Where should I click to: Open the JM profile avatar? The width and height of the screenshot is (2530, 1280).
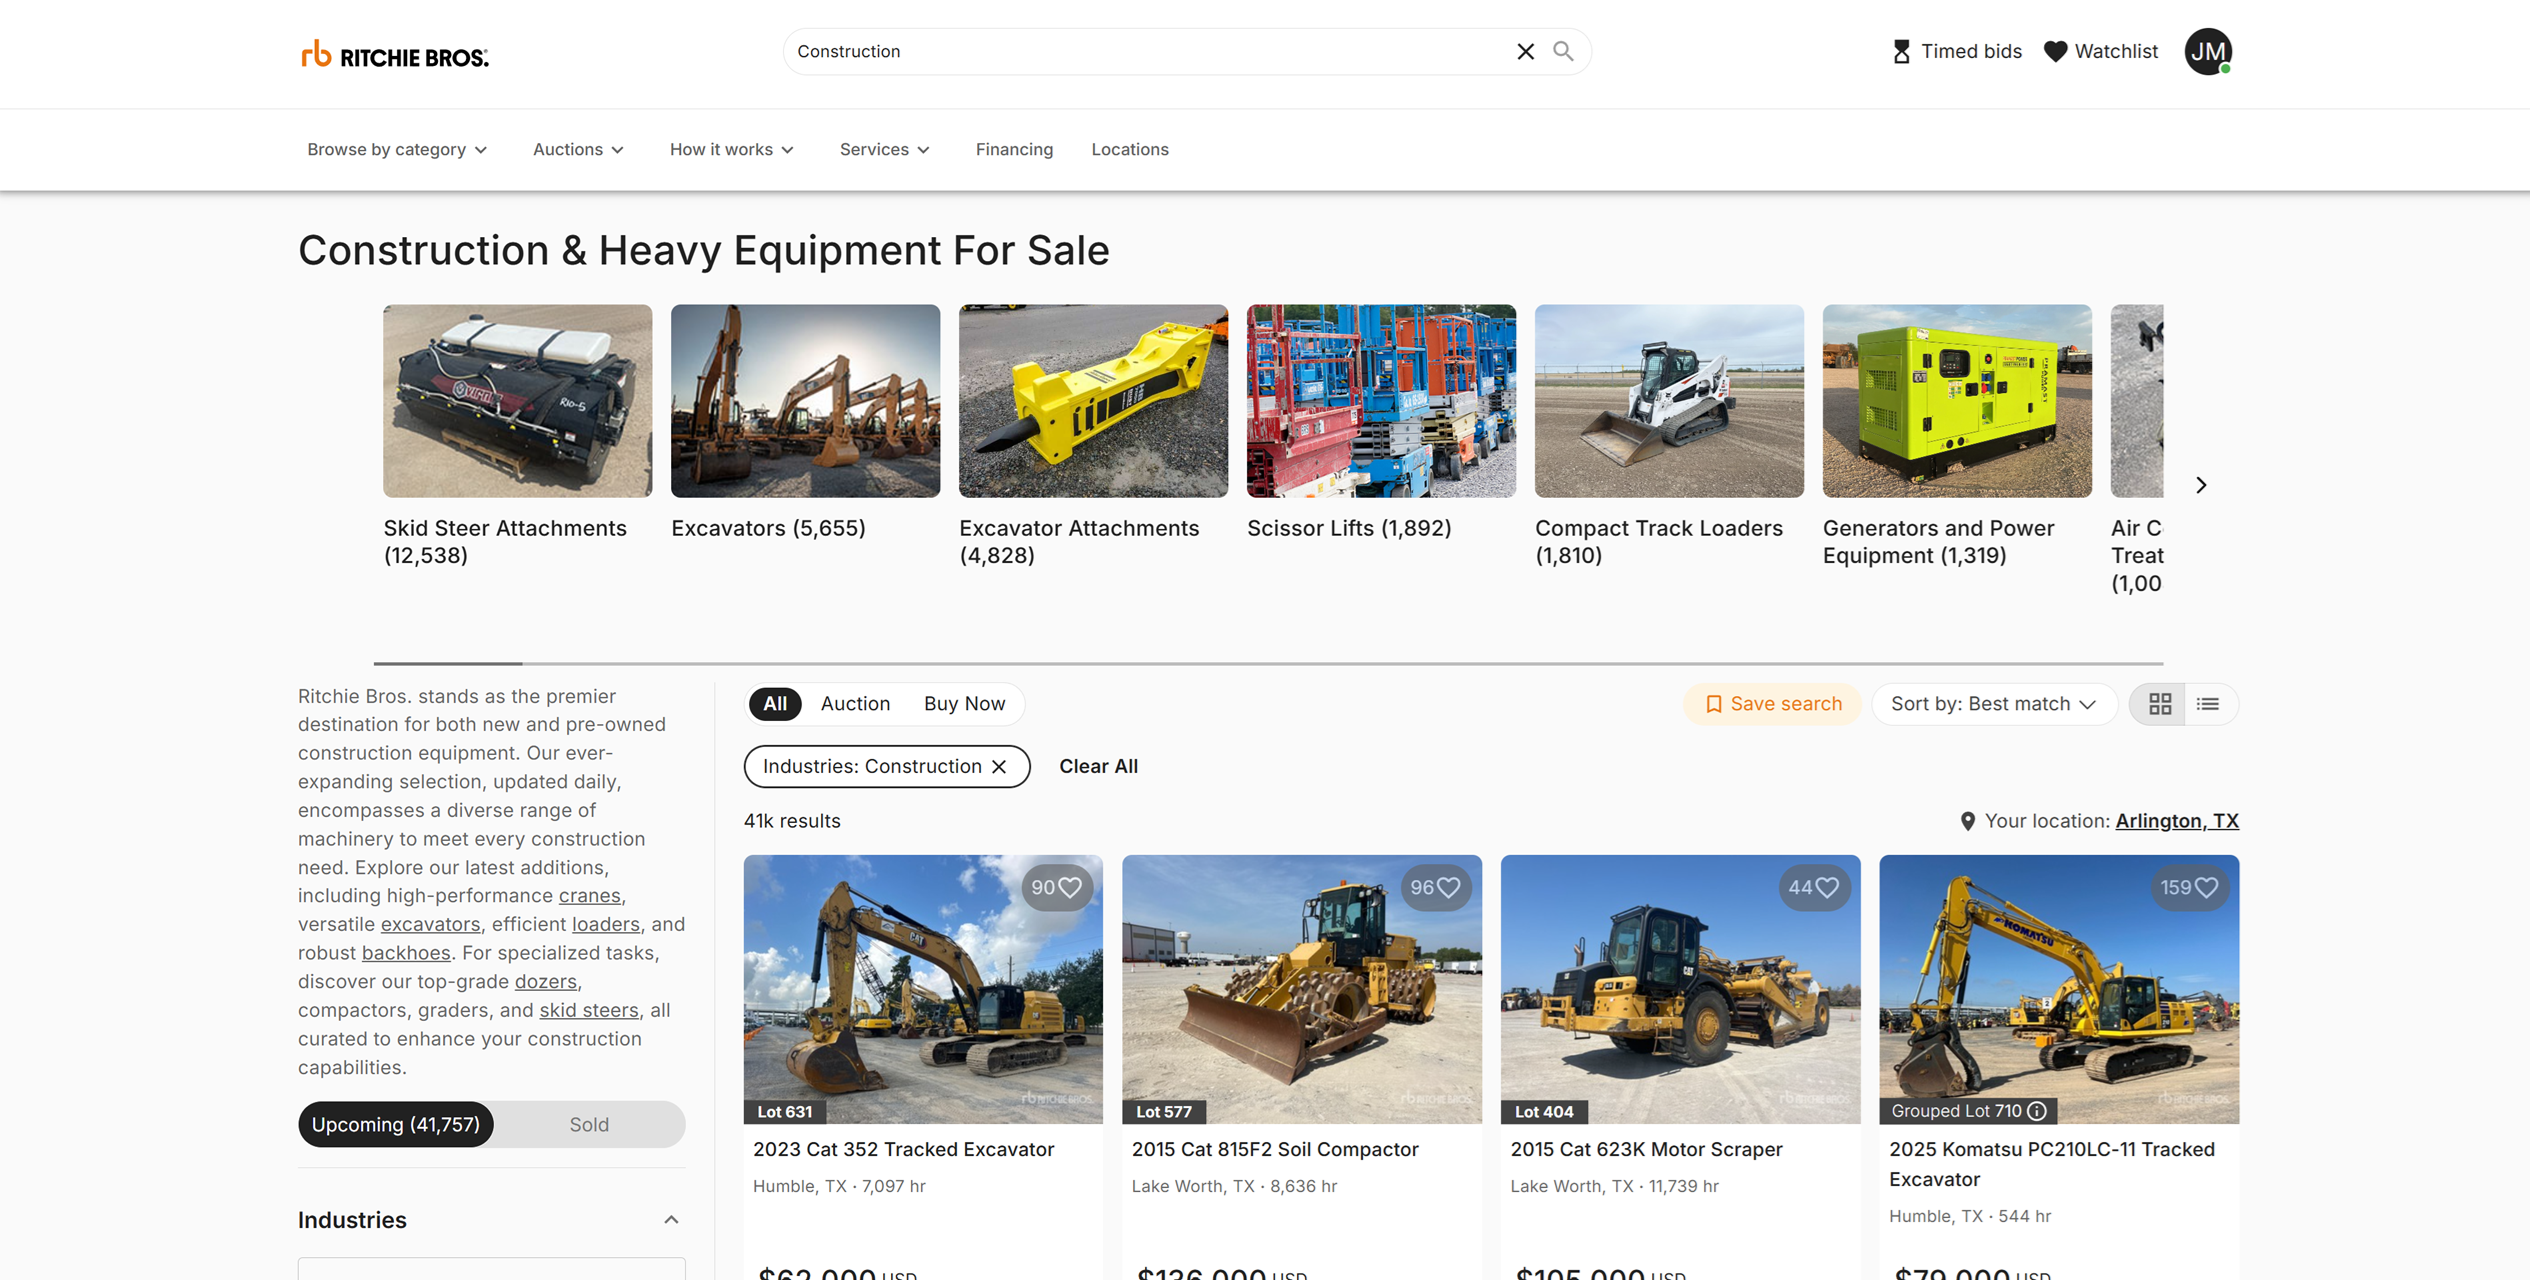click(2208, 51)
